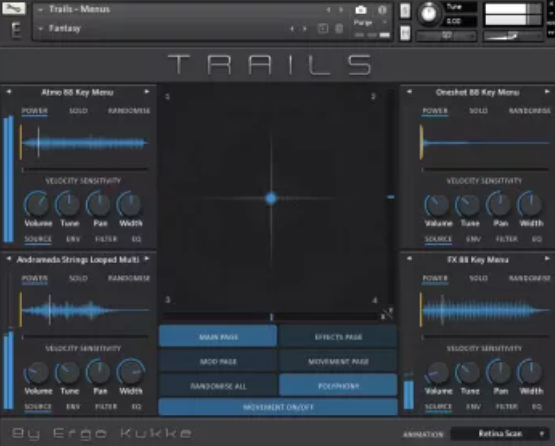This screenshot has height=446, width=555.
Task: Open Oneshot 88 Key Menu sound selector
Action: point(477,92)
